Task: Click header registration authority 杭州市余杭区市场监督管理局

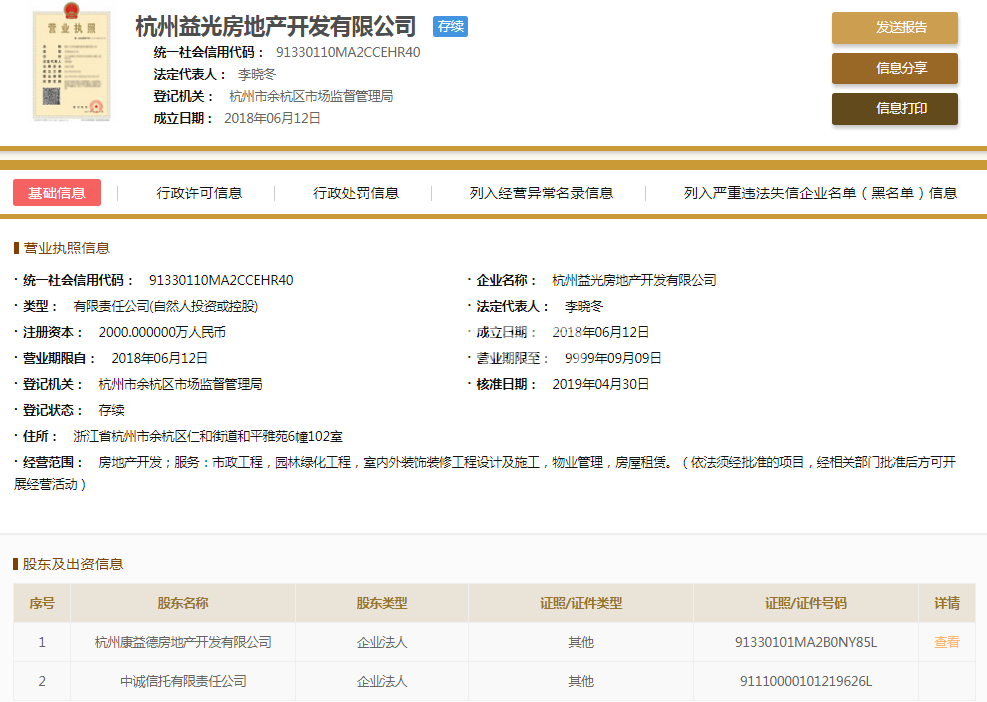Action: [311, 96]
